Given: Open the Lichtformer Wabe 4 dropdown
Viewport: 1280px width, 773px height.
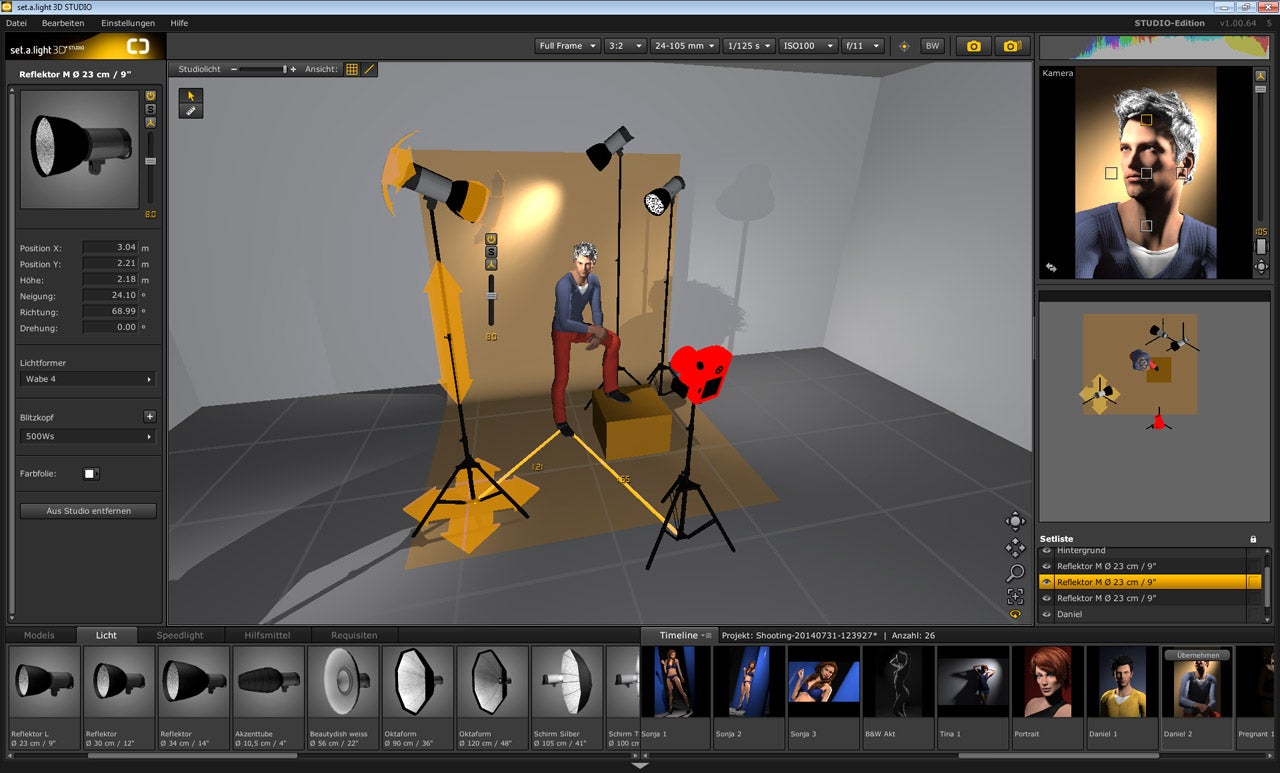Looking at the screenshot, I should [88, 379].
